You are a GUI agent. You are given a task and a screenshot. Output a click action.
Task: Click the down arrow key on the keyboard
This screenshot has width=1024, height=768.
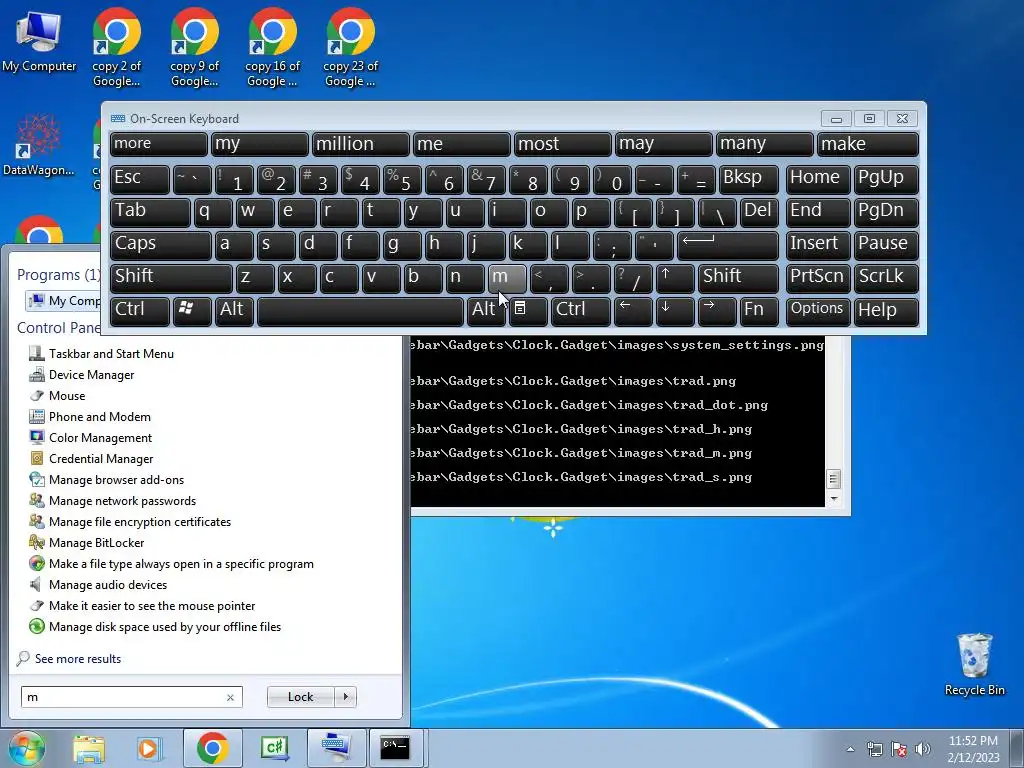click(675, 311)
